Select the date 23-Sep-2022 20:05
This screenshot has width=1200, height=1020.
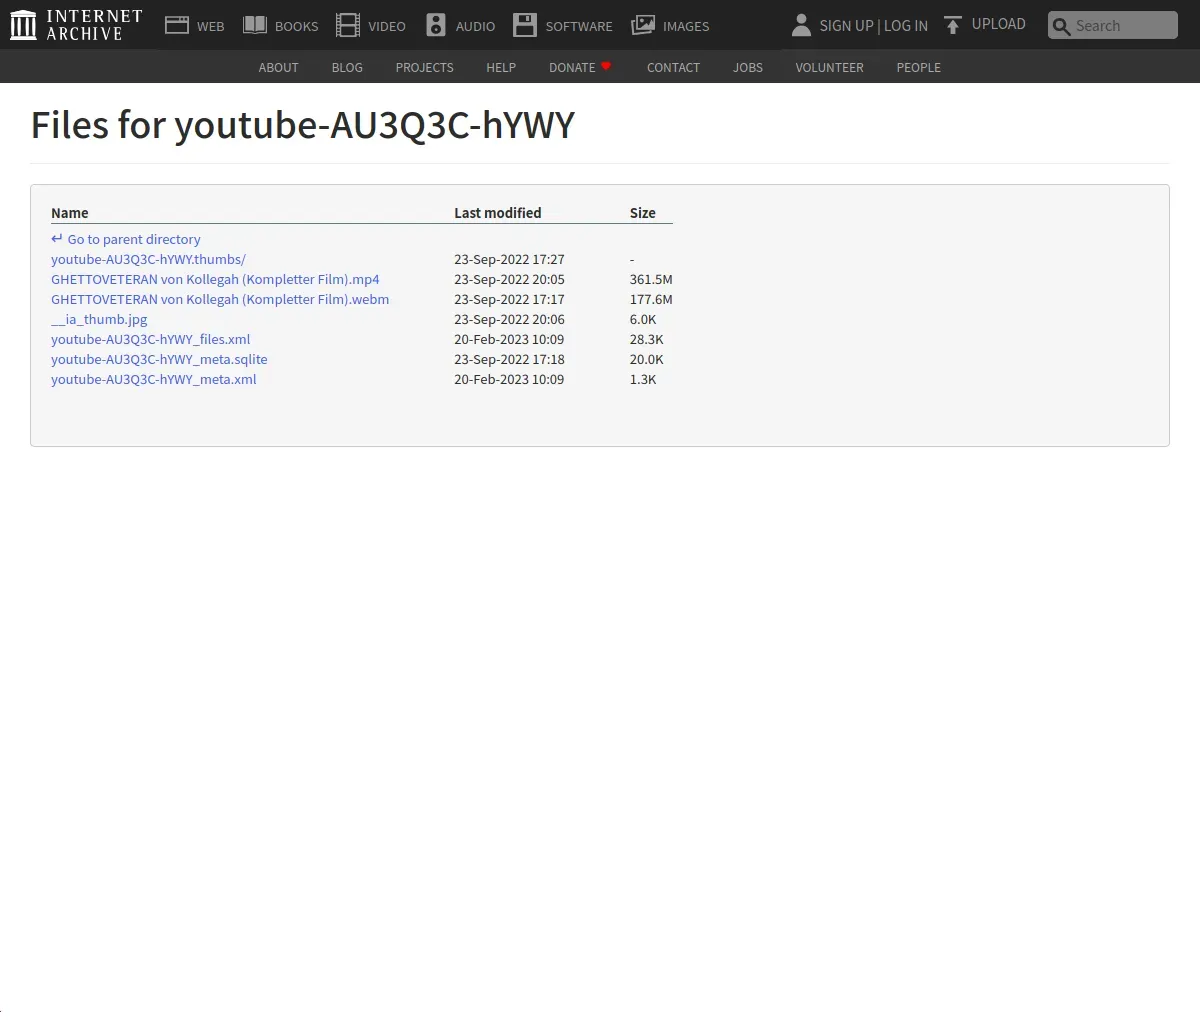[509, 280]
